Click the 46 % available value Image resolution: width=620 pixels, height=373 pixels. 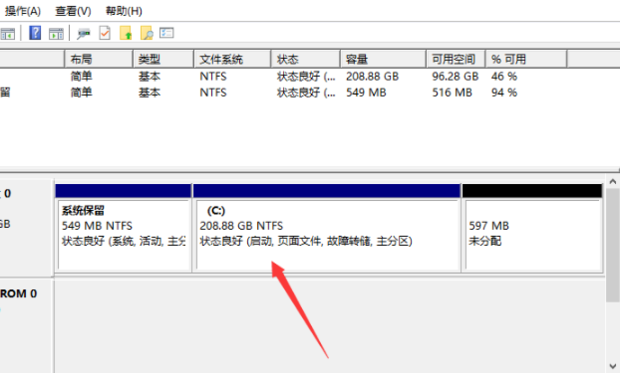point(504,76)
